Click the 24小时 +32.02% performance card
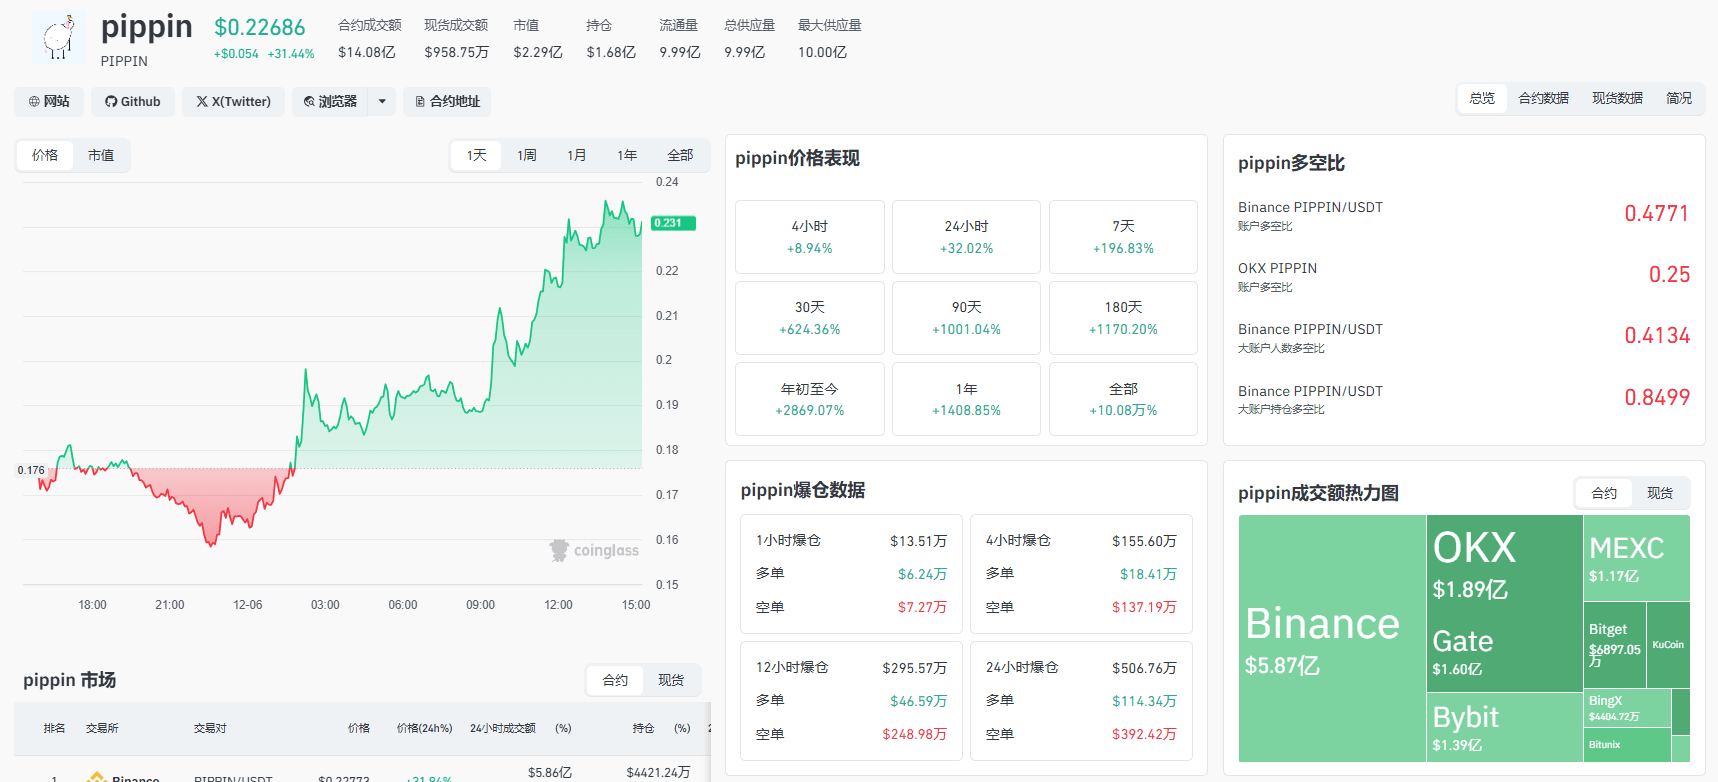Viewport: 1718px width, 782px height. pos(966,237)
